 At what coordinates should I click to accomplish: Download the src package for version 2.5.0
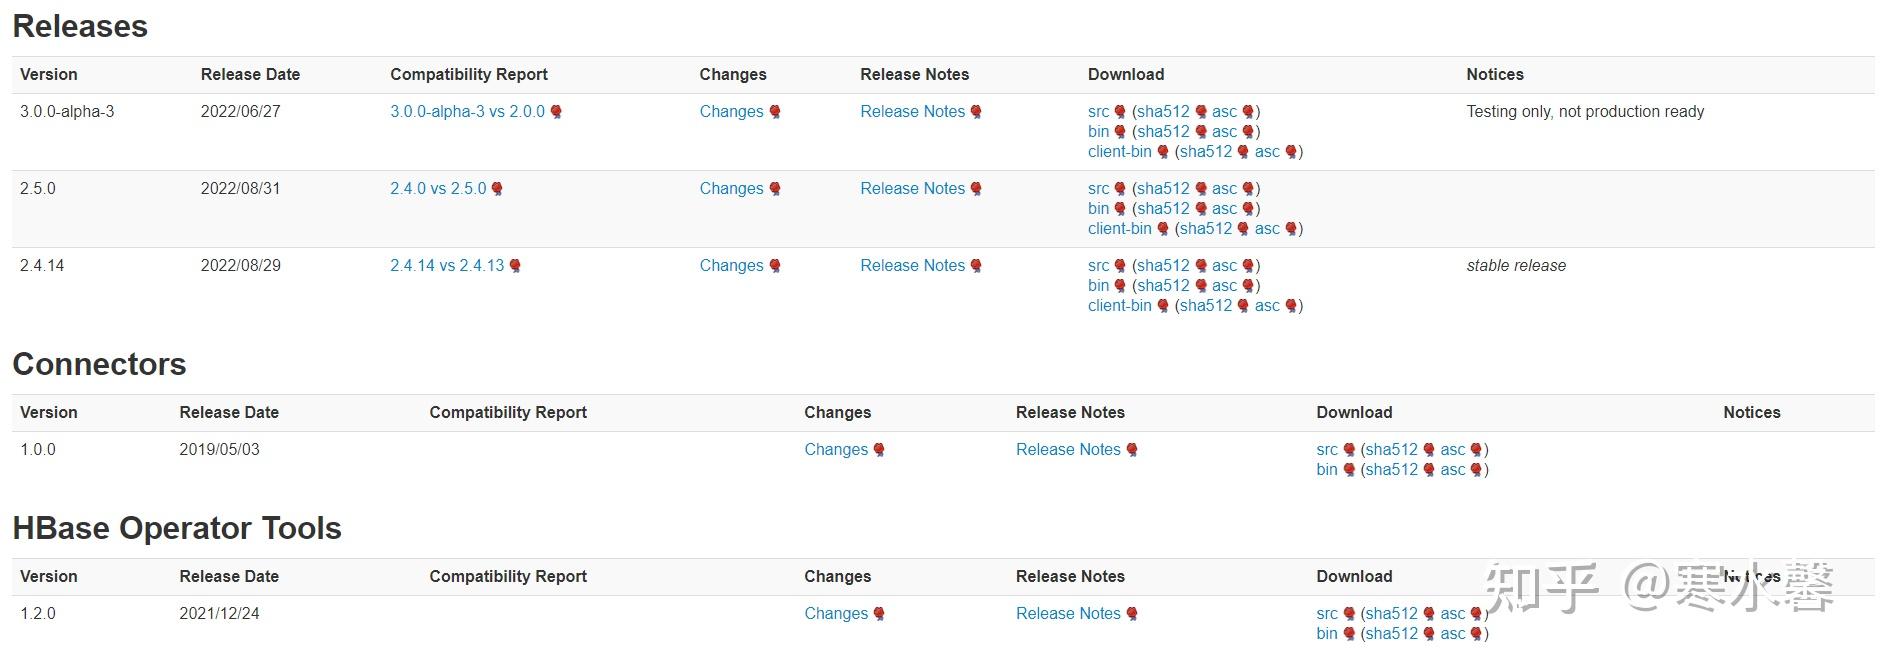1098,189
